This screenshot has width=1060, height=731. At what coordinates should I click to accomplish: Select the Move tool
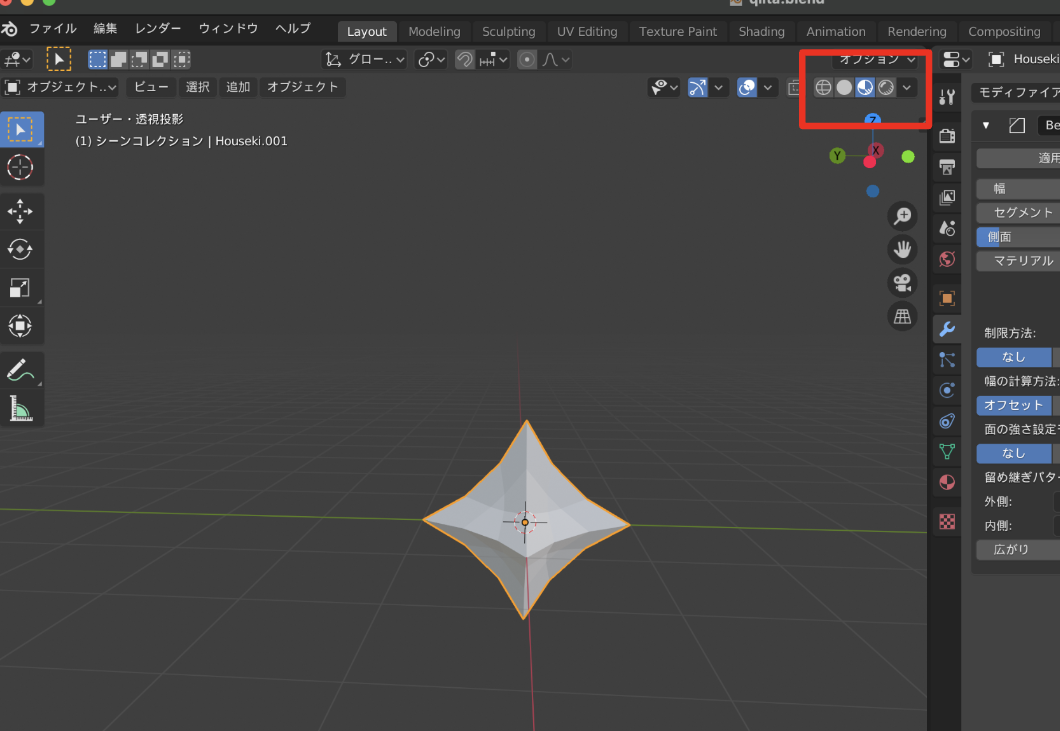click(x=21, y=212)
